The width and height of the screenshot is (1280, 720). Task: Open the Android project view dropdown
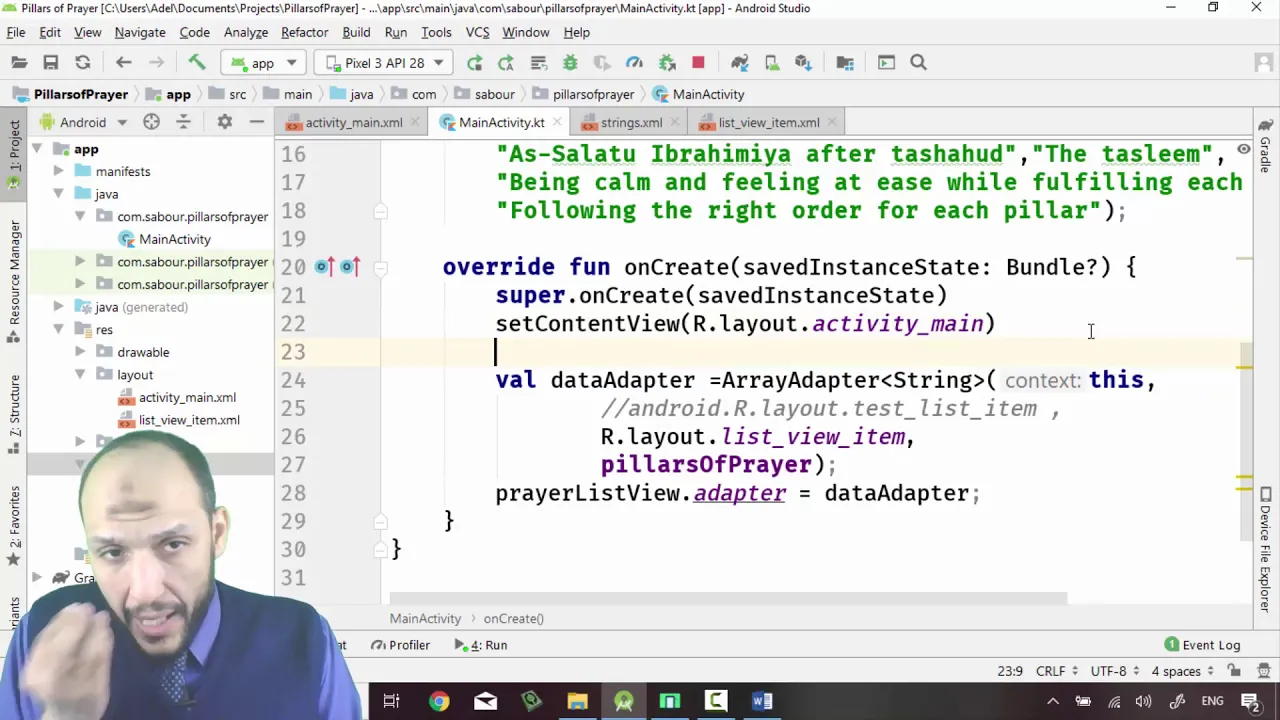84,122
